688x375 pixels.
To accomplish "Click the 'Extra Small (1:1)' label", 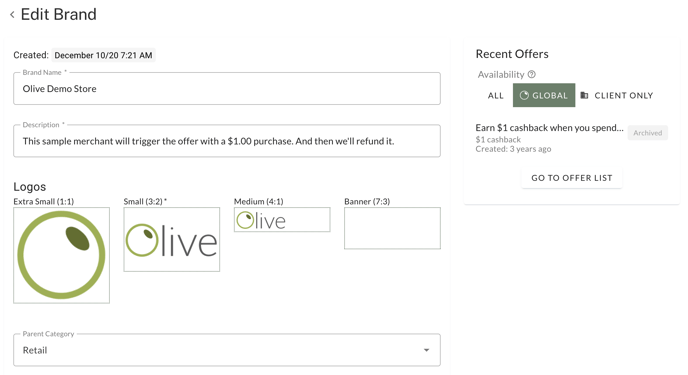I will 43,201.
